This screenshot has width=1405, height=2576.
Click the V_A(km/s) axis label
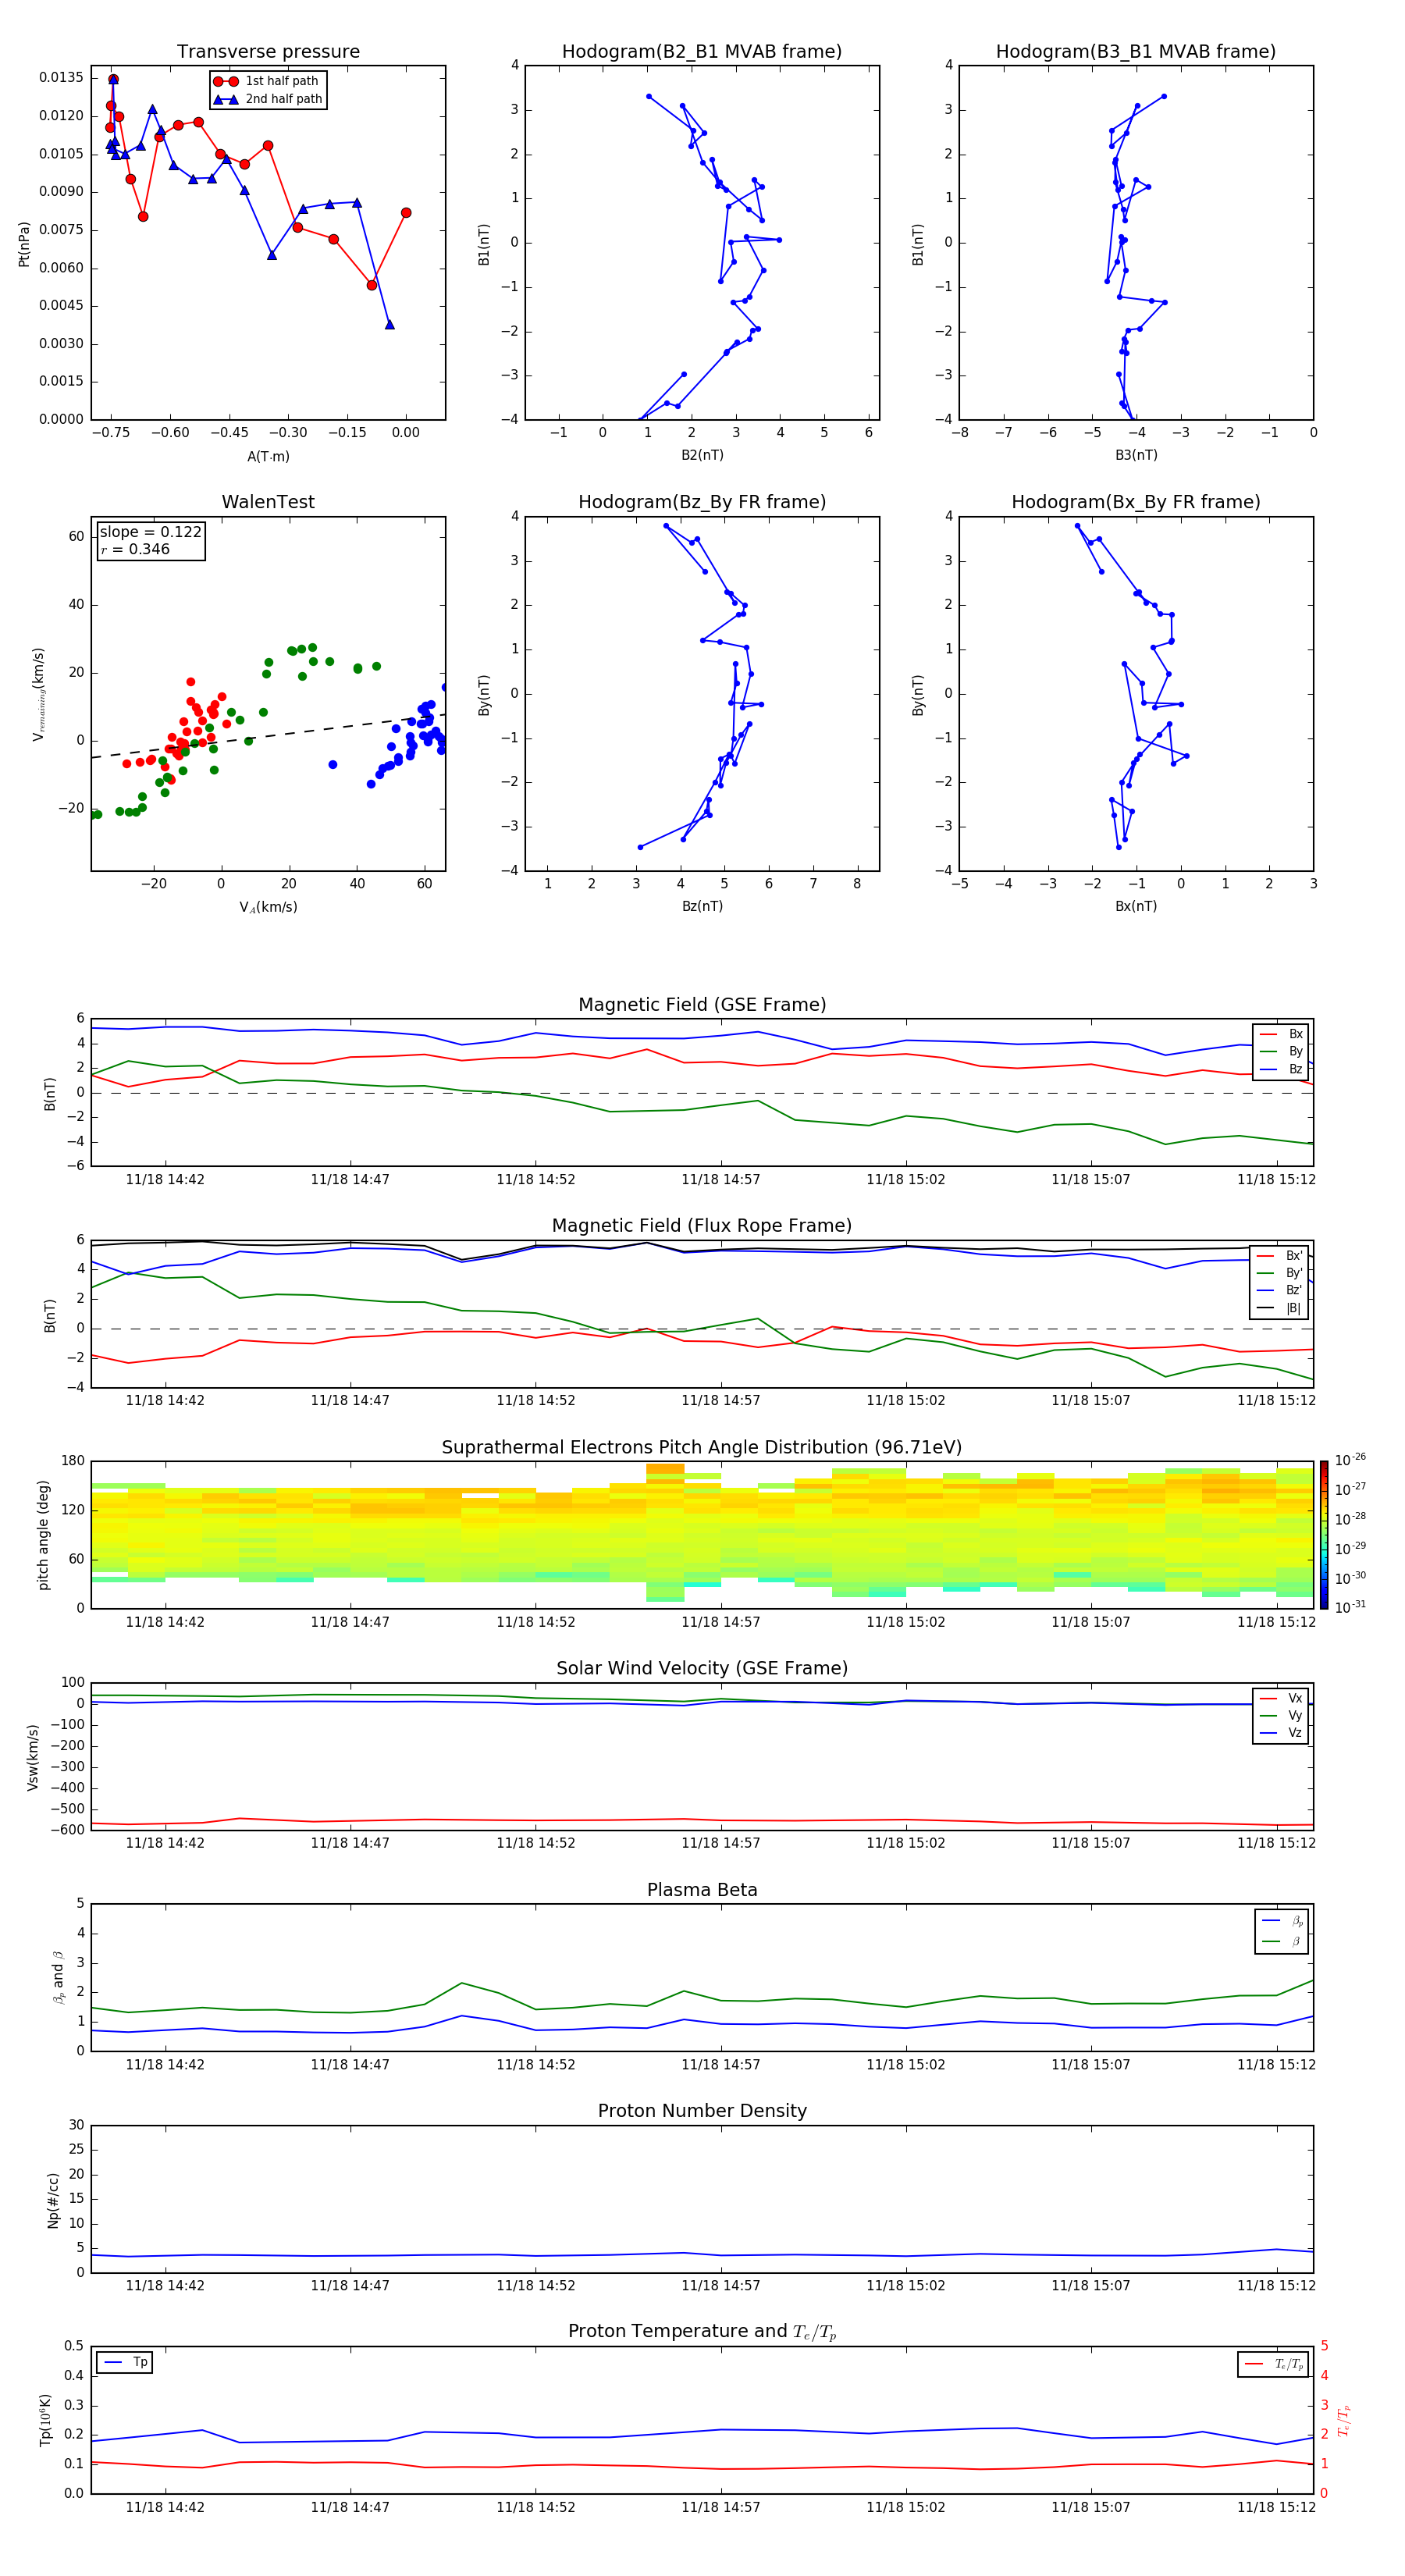click(268, 907)
